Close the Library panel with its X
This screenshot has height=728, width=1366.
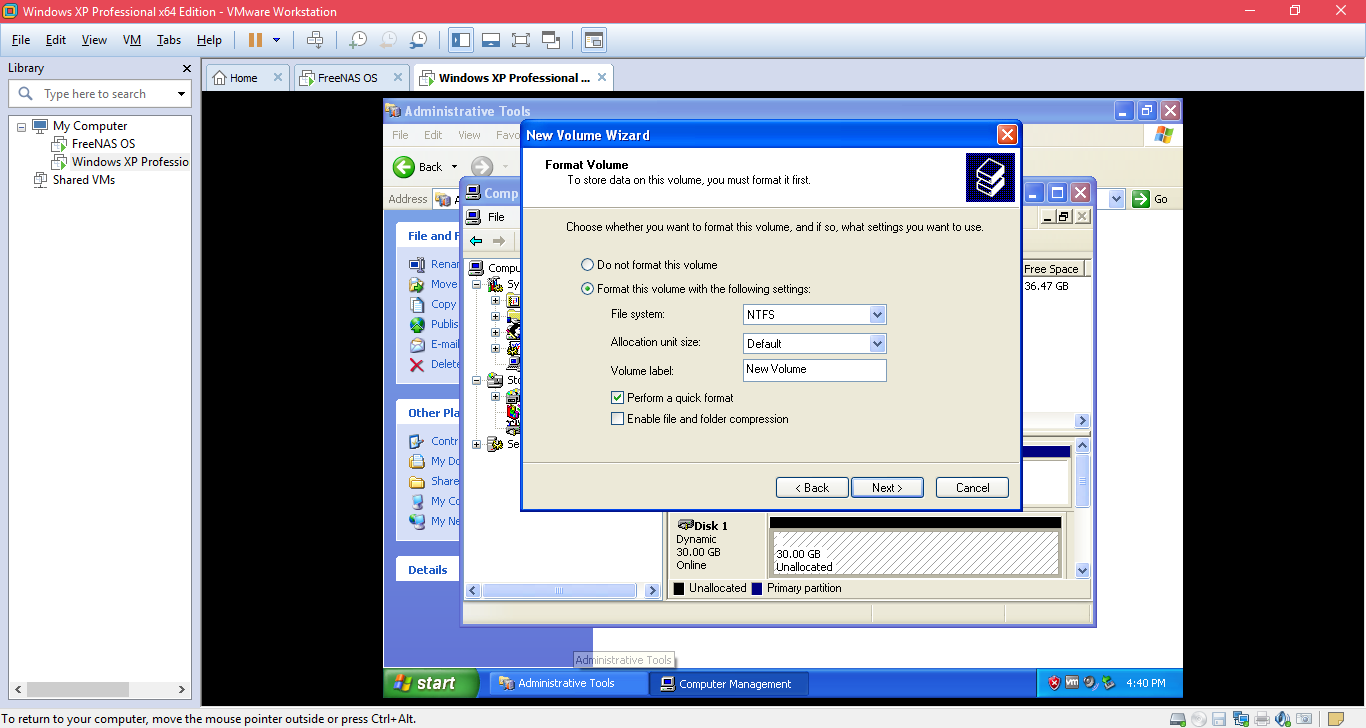(x=186, y=68)
